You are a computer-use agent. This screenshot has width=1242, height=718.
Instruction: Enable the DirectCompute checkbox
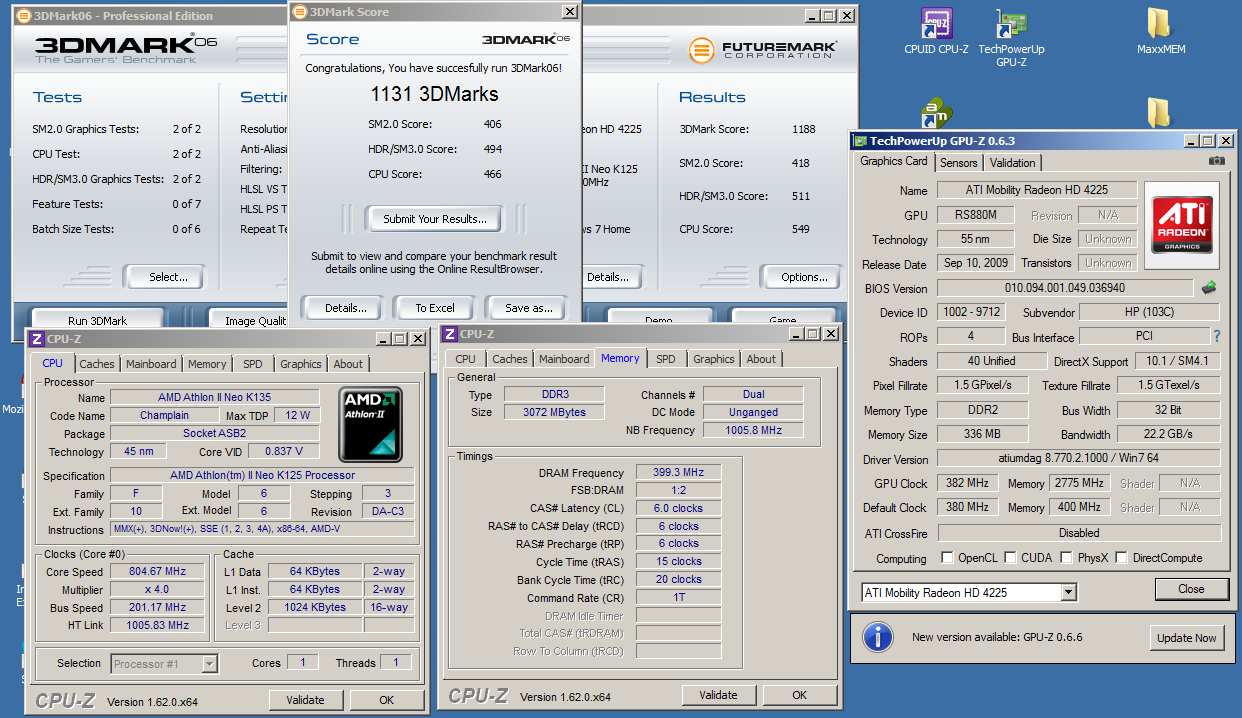point(1121,558)
